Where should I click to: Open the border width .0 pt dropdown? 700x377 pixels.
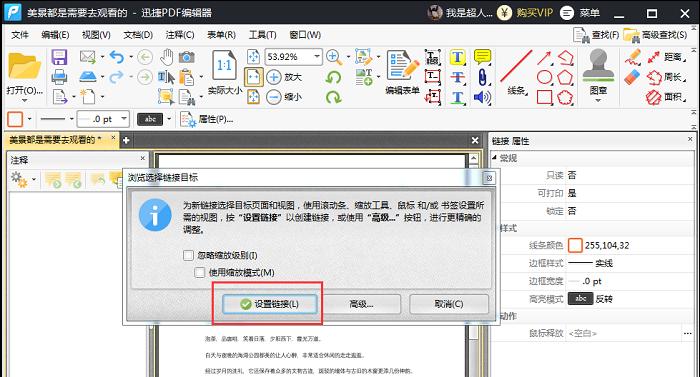(x=124, y=119)
